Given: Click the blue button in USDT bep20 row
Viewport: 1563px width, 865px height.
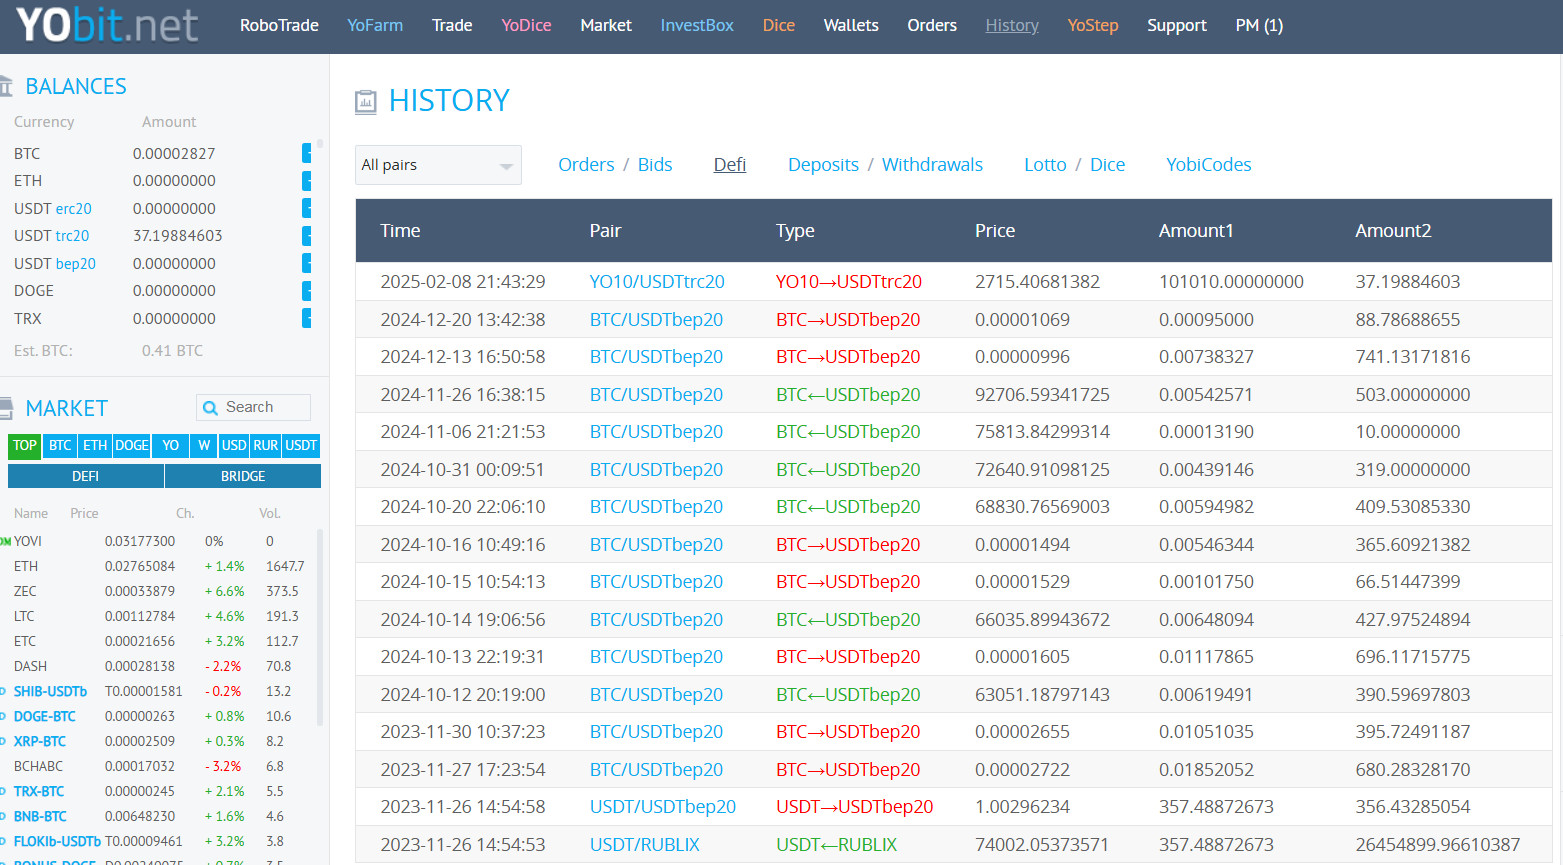Looking at the screenshot, I should pyautogui.click(x=307, y=263).
